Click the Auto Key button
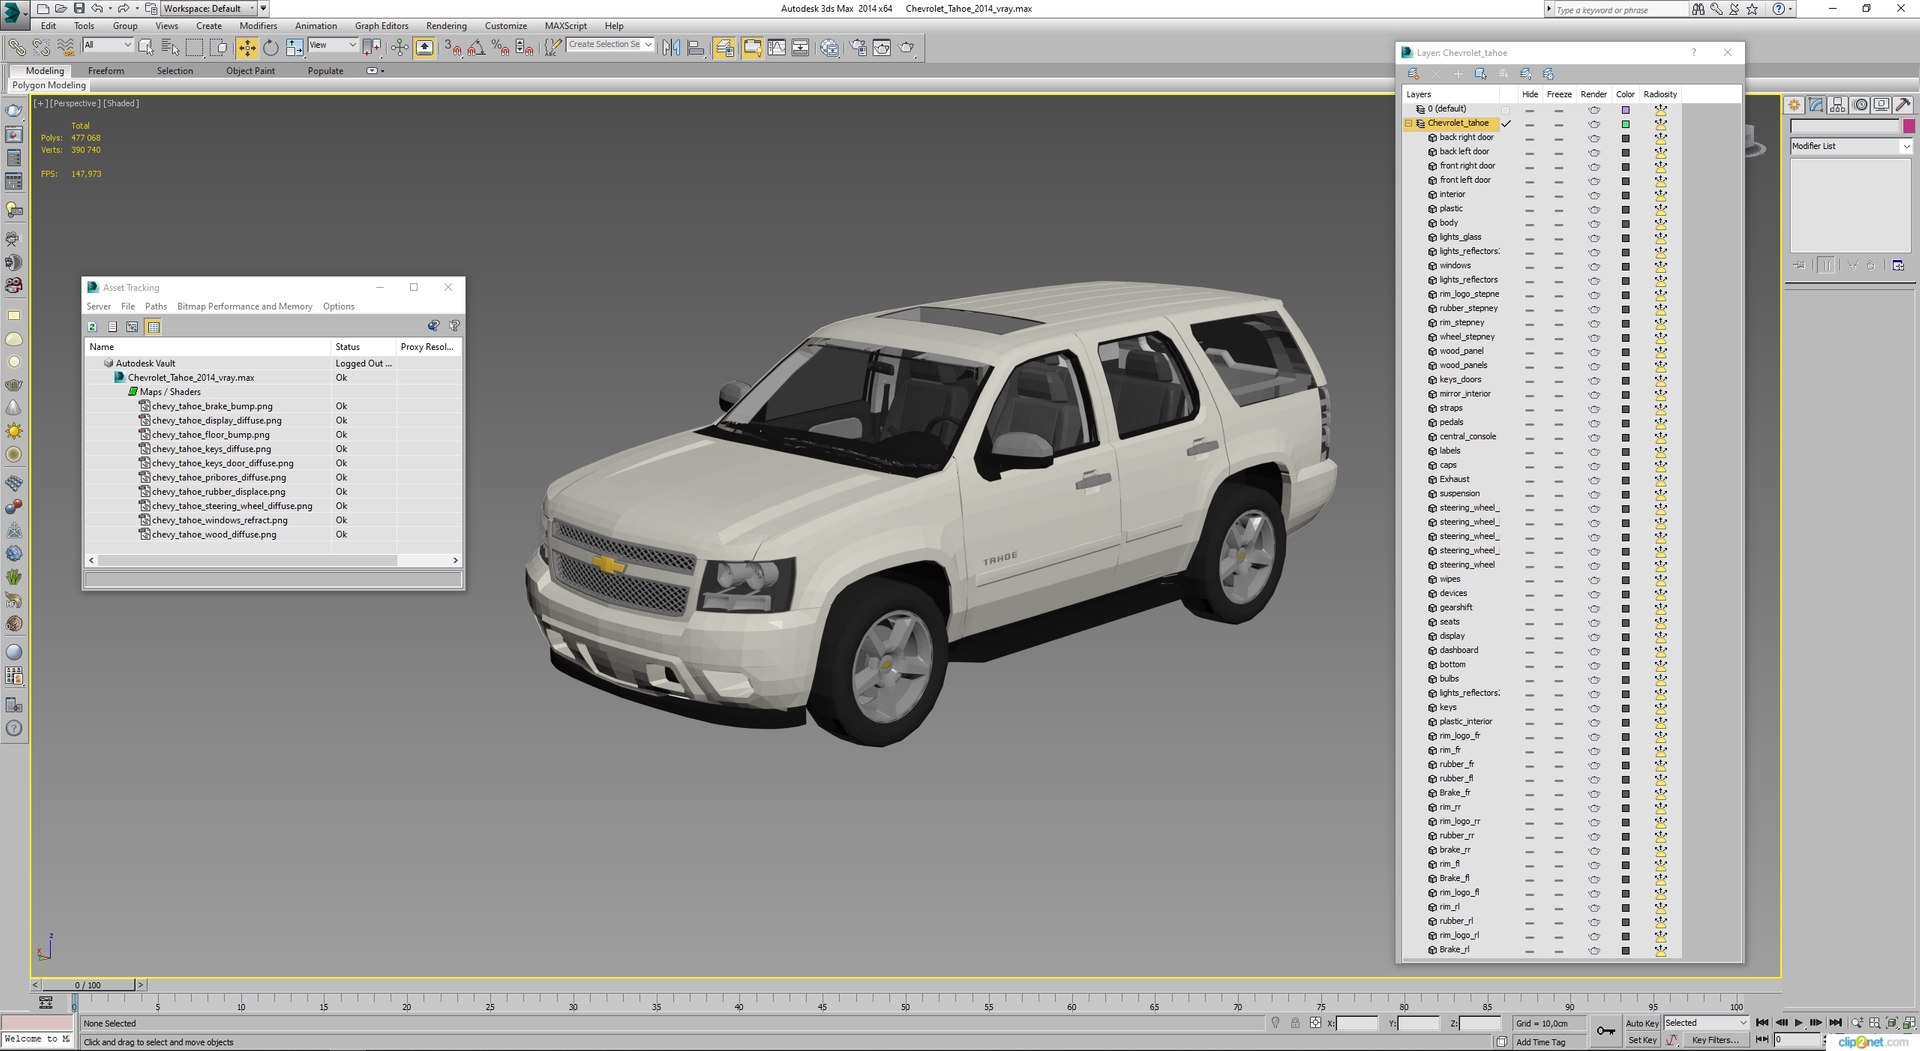Screen dimensions: 1920x1051 [x=1642, y=1023]
